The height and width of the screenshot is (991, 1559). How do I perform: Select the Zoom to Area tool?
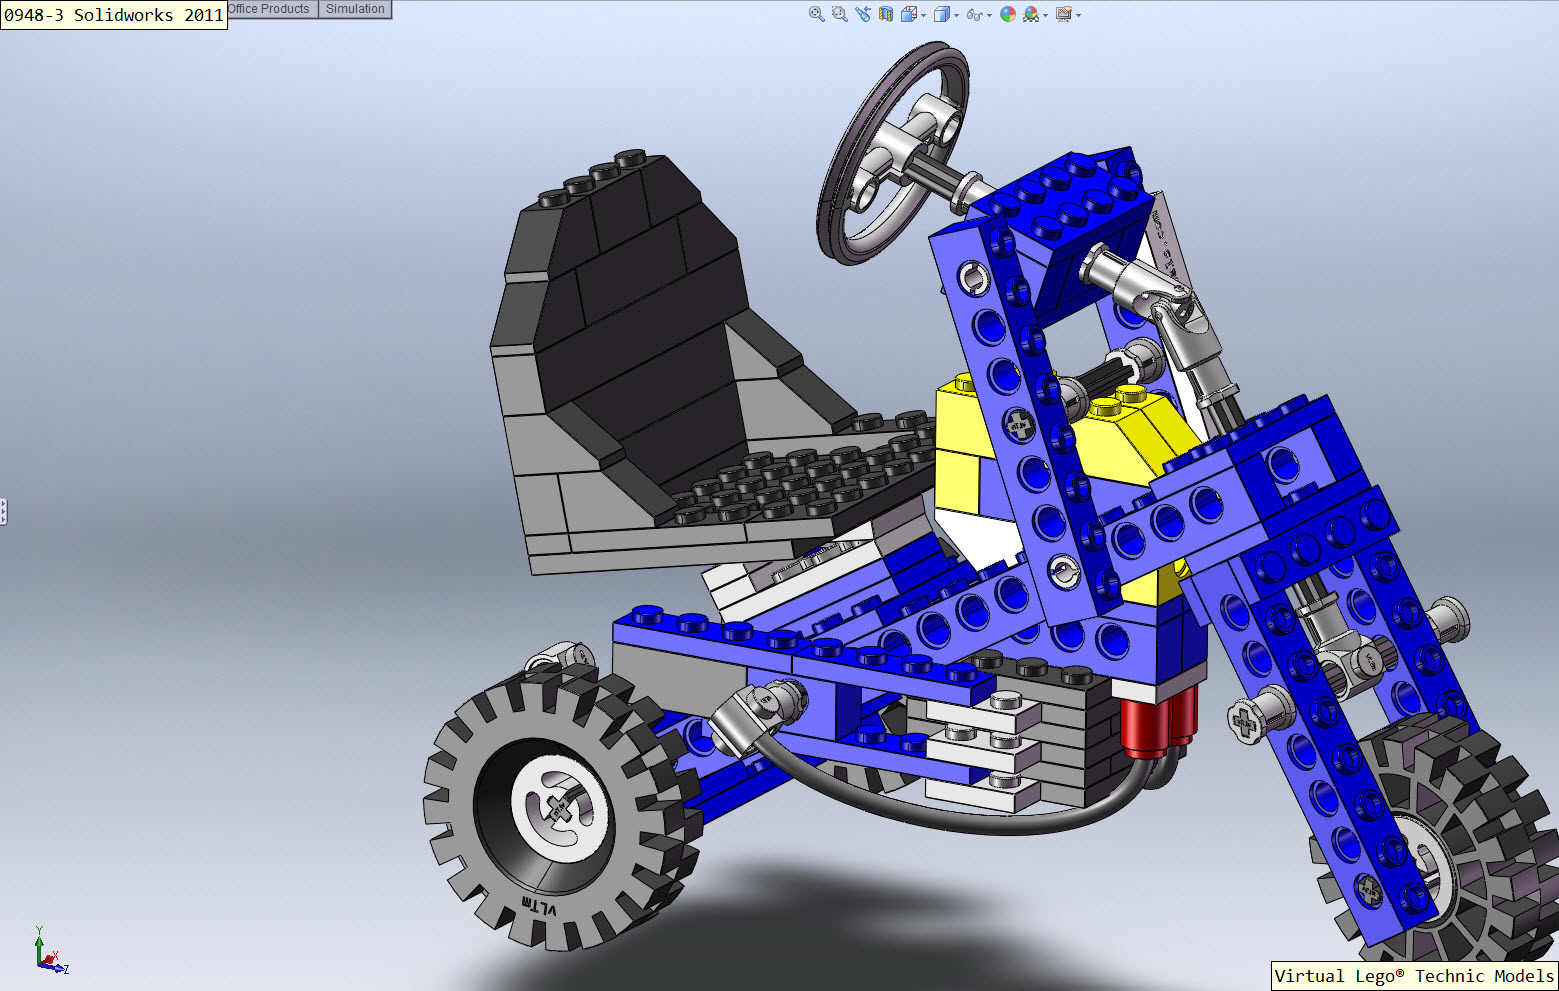pos(840,14)
